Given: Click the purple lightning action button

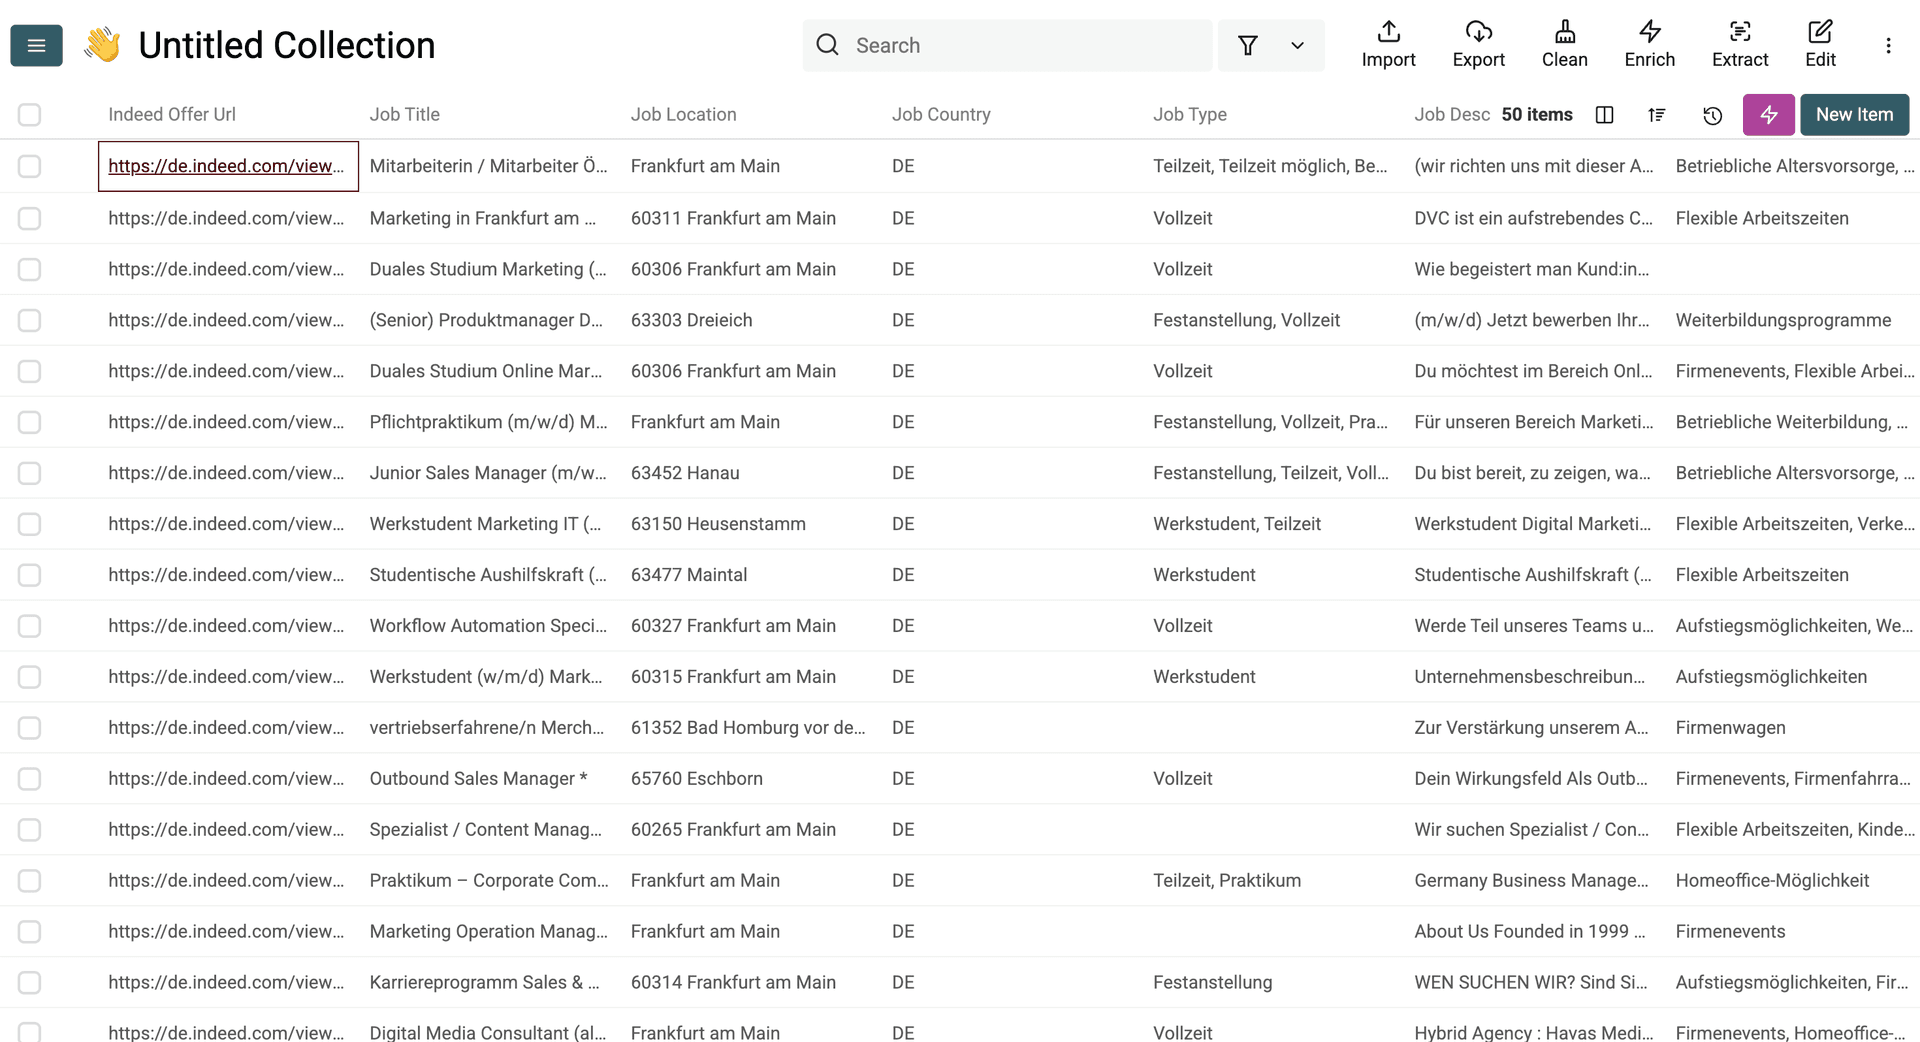Looking at the screenshot, I should point(1768,115).
